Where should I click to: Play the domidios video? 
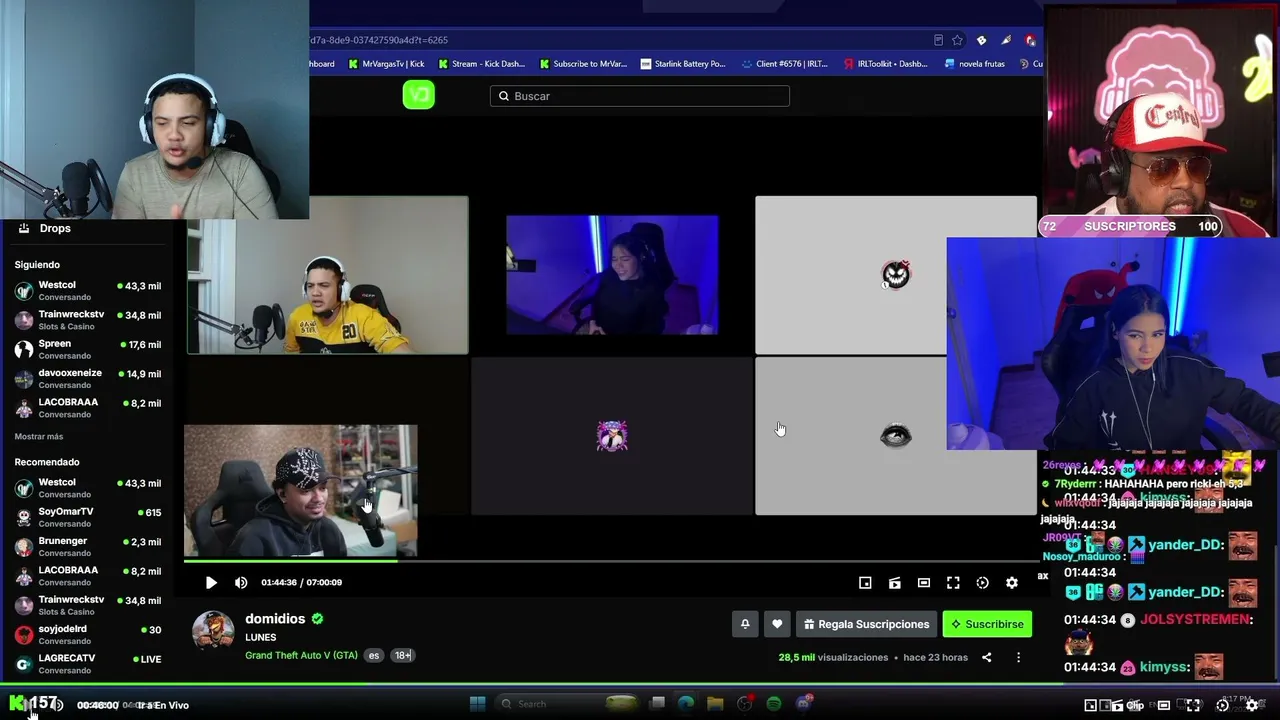pyautogui.click(x=211, y=583)
